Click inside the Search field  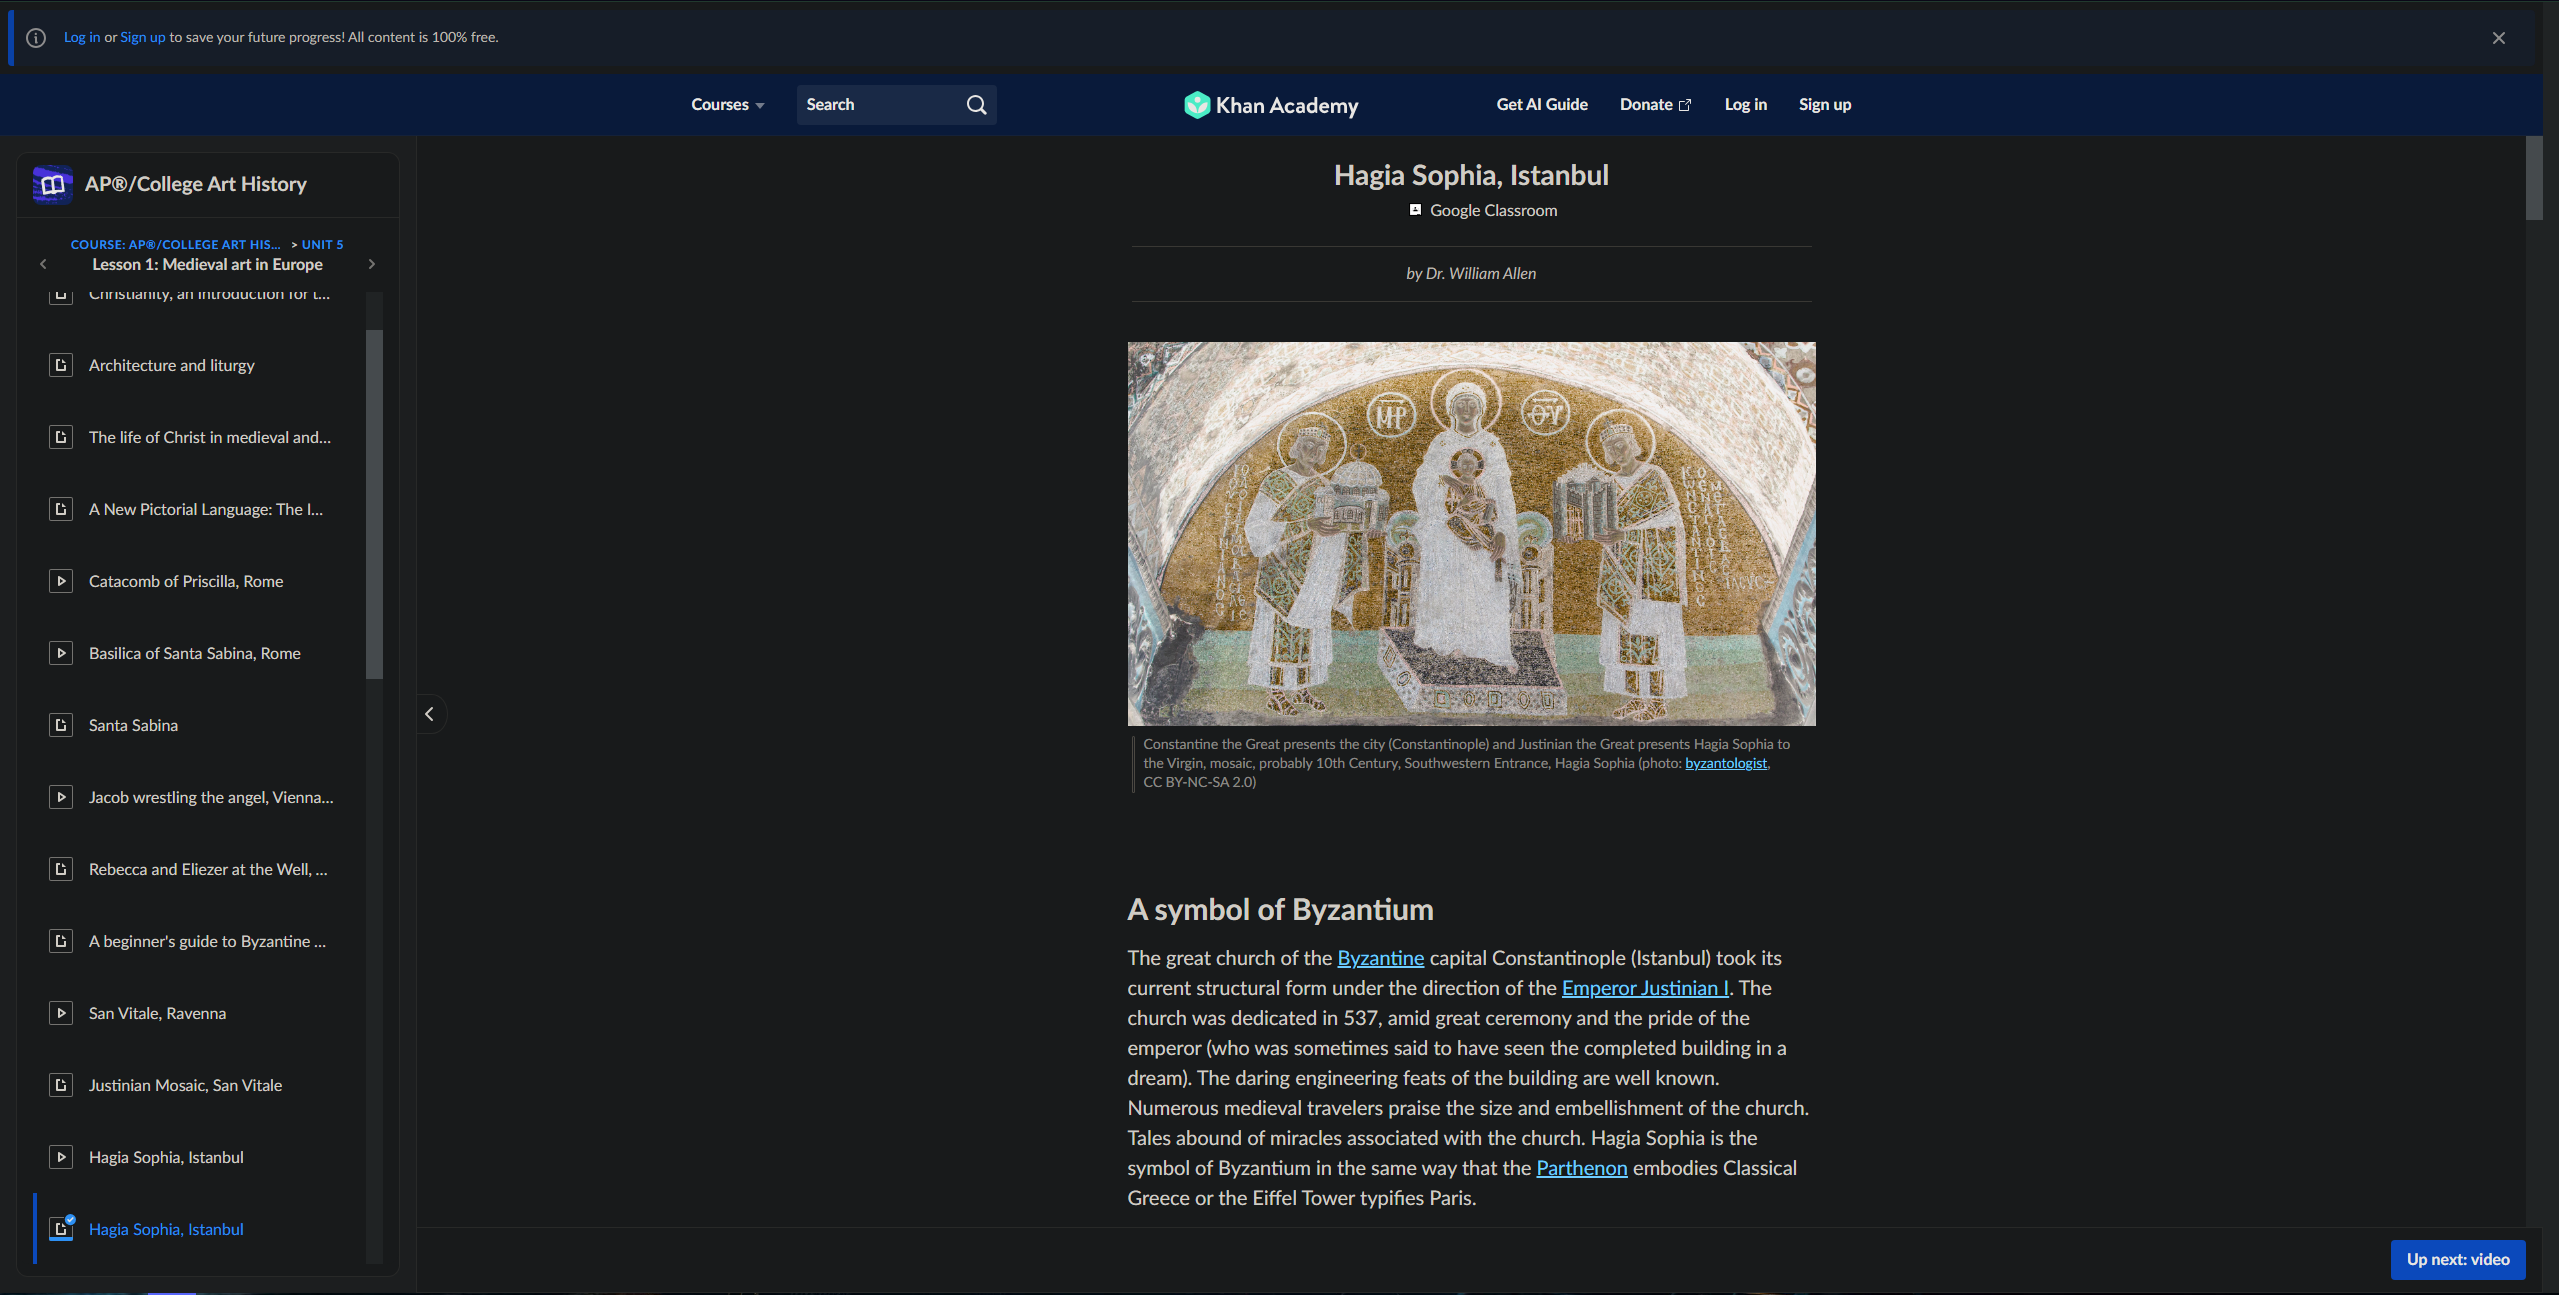point(880,104)
